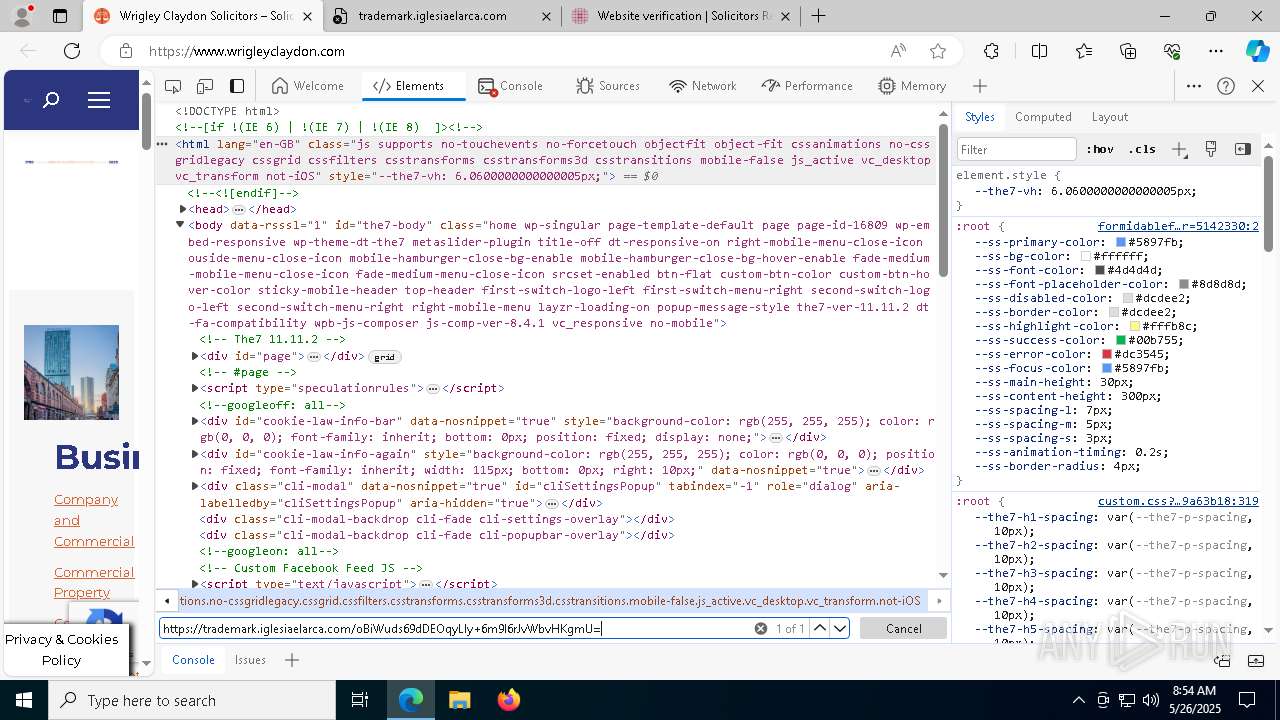
Task: Open the Memory tab
Action: coord(911,86)
